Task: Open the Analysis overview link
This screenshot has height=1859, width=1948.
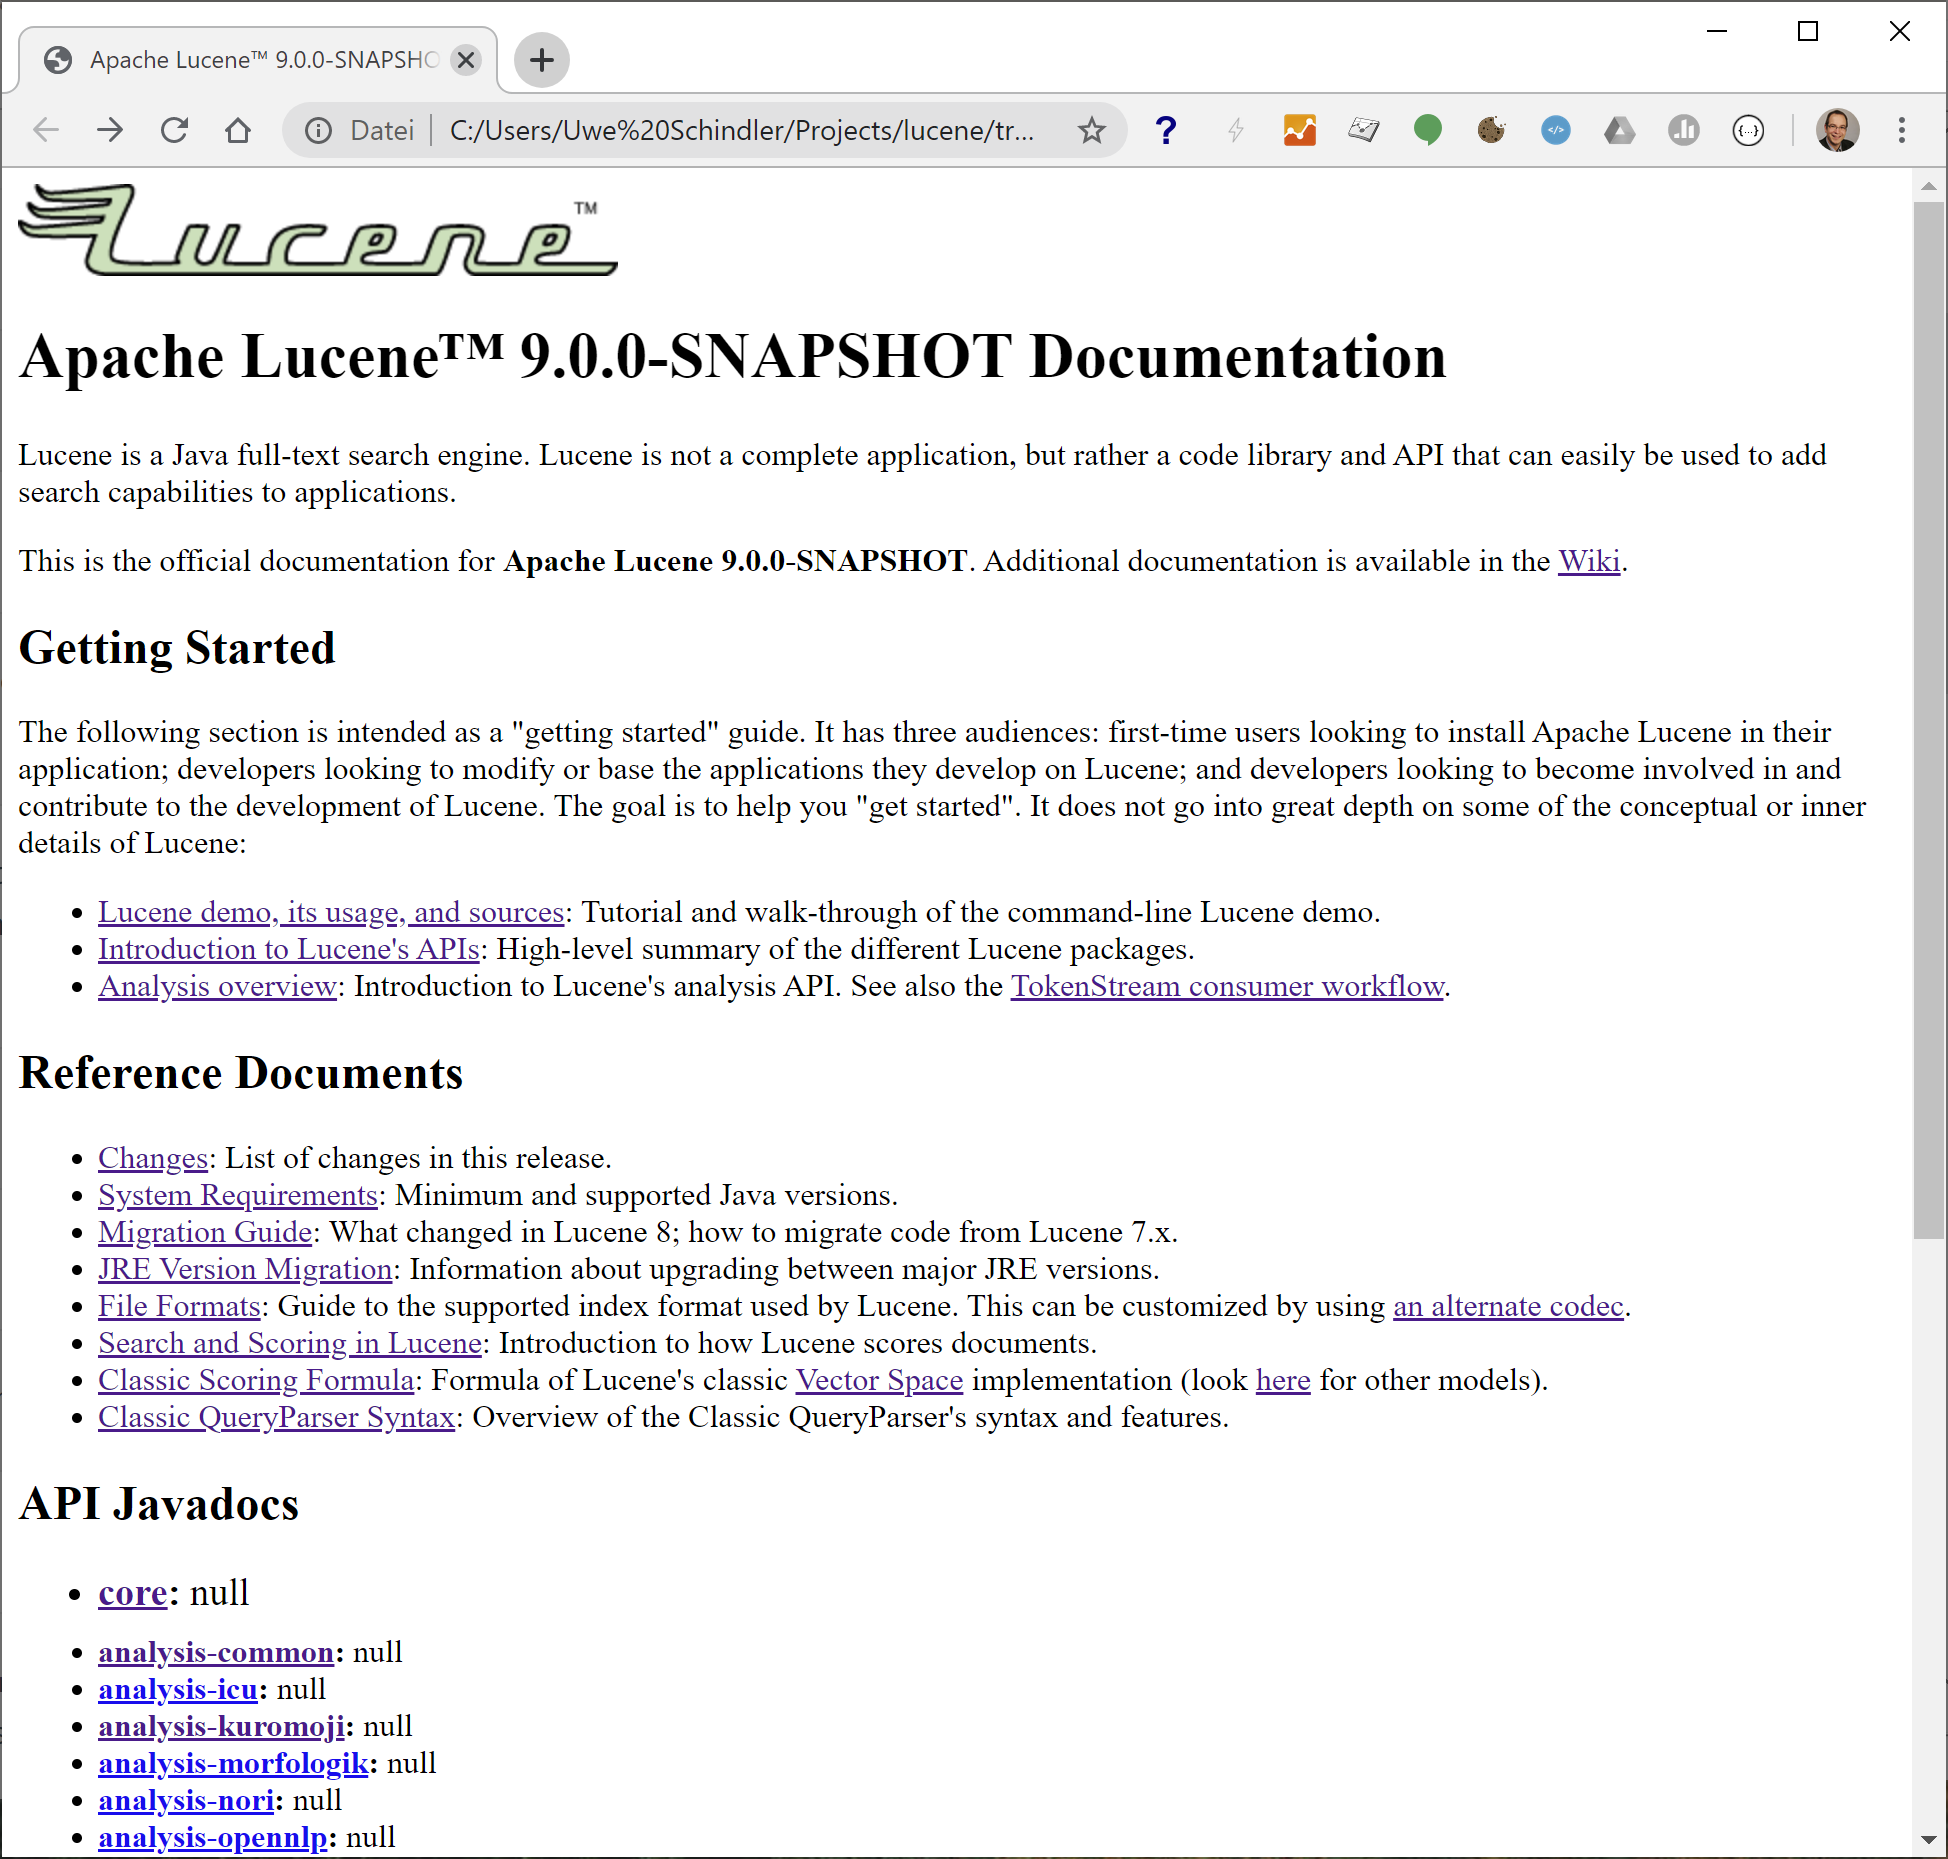Action: pyautogui.click(x=217, y=986)
